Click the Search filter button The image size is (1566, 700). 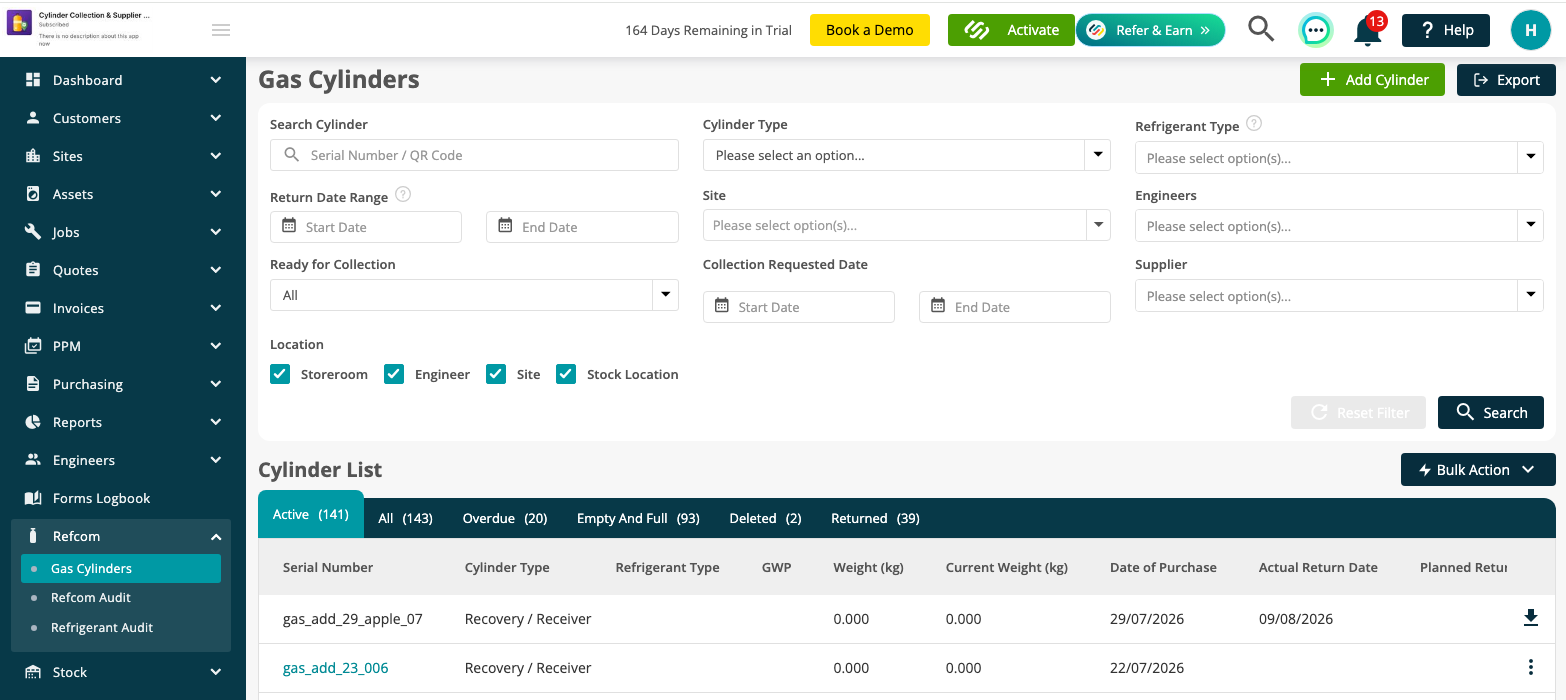coord(1490,412)
